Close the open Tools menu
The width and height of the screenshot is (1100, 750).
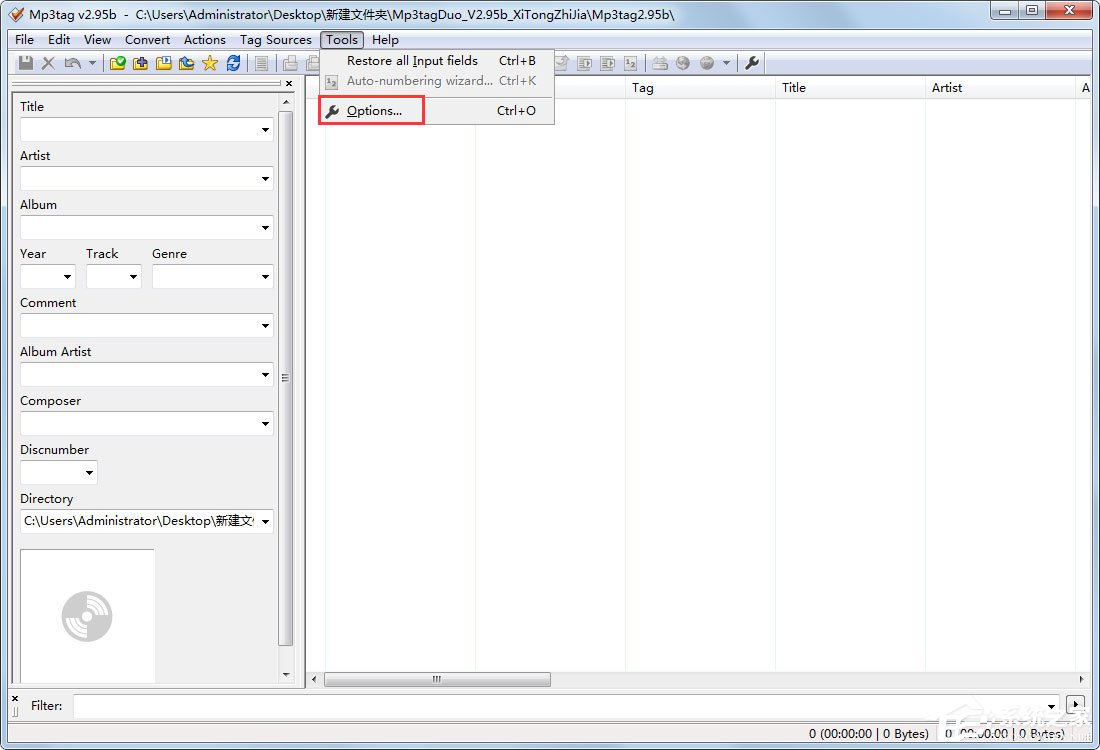342,40
